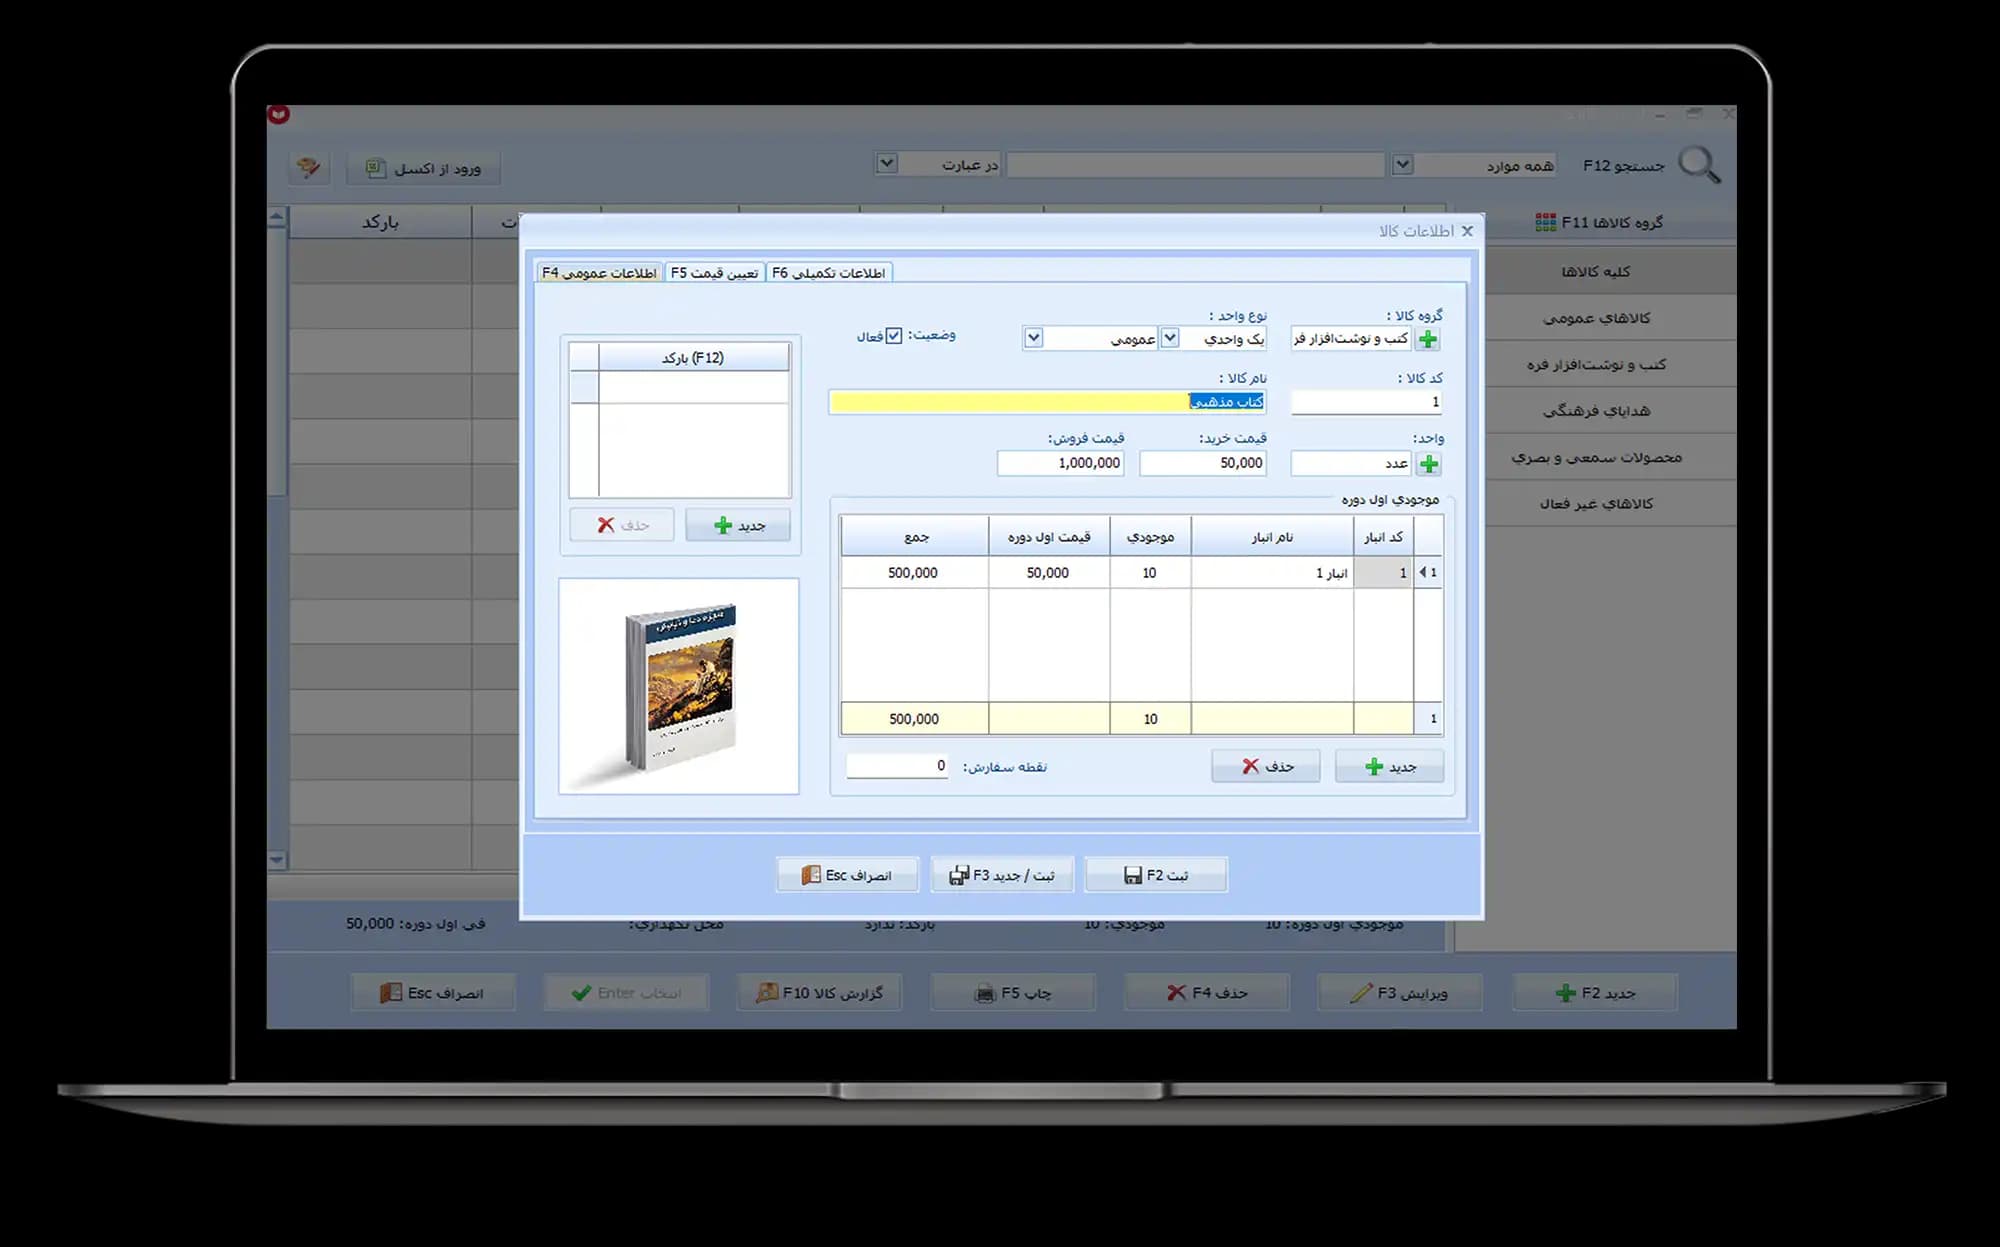This screenshot has width=2000, height=1247.
Task: Click Delete button under opening stock table
Action: point(1266,767)
